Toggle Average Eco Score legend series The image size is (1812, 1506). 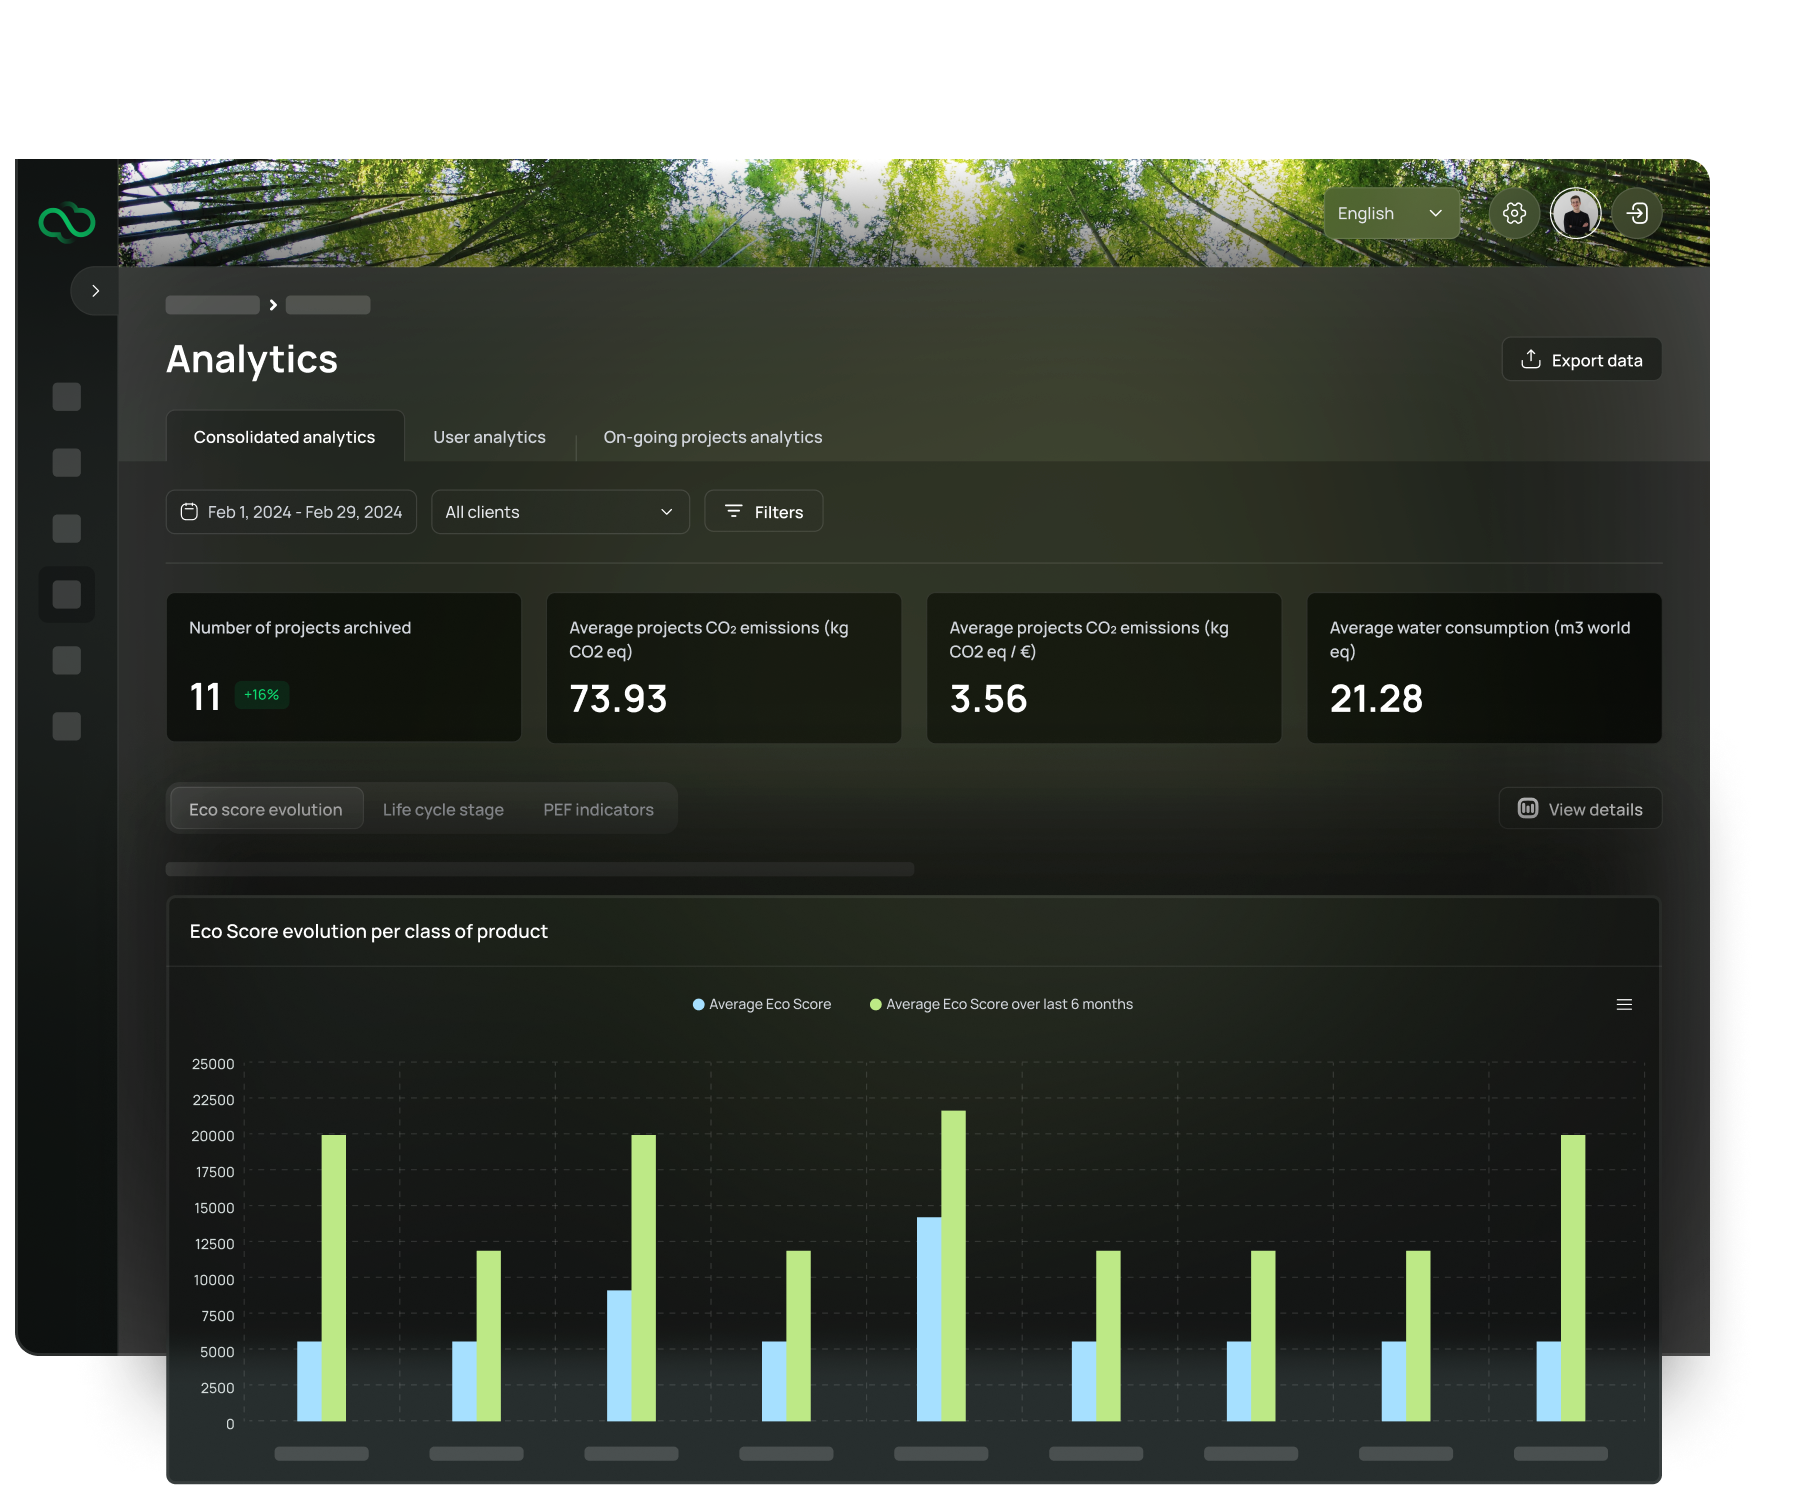(762, 1004)
